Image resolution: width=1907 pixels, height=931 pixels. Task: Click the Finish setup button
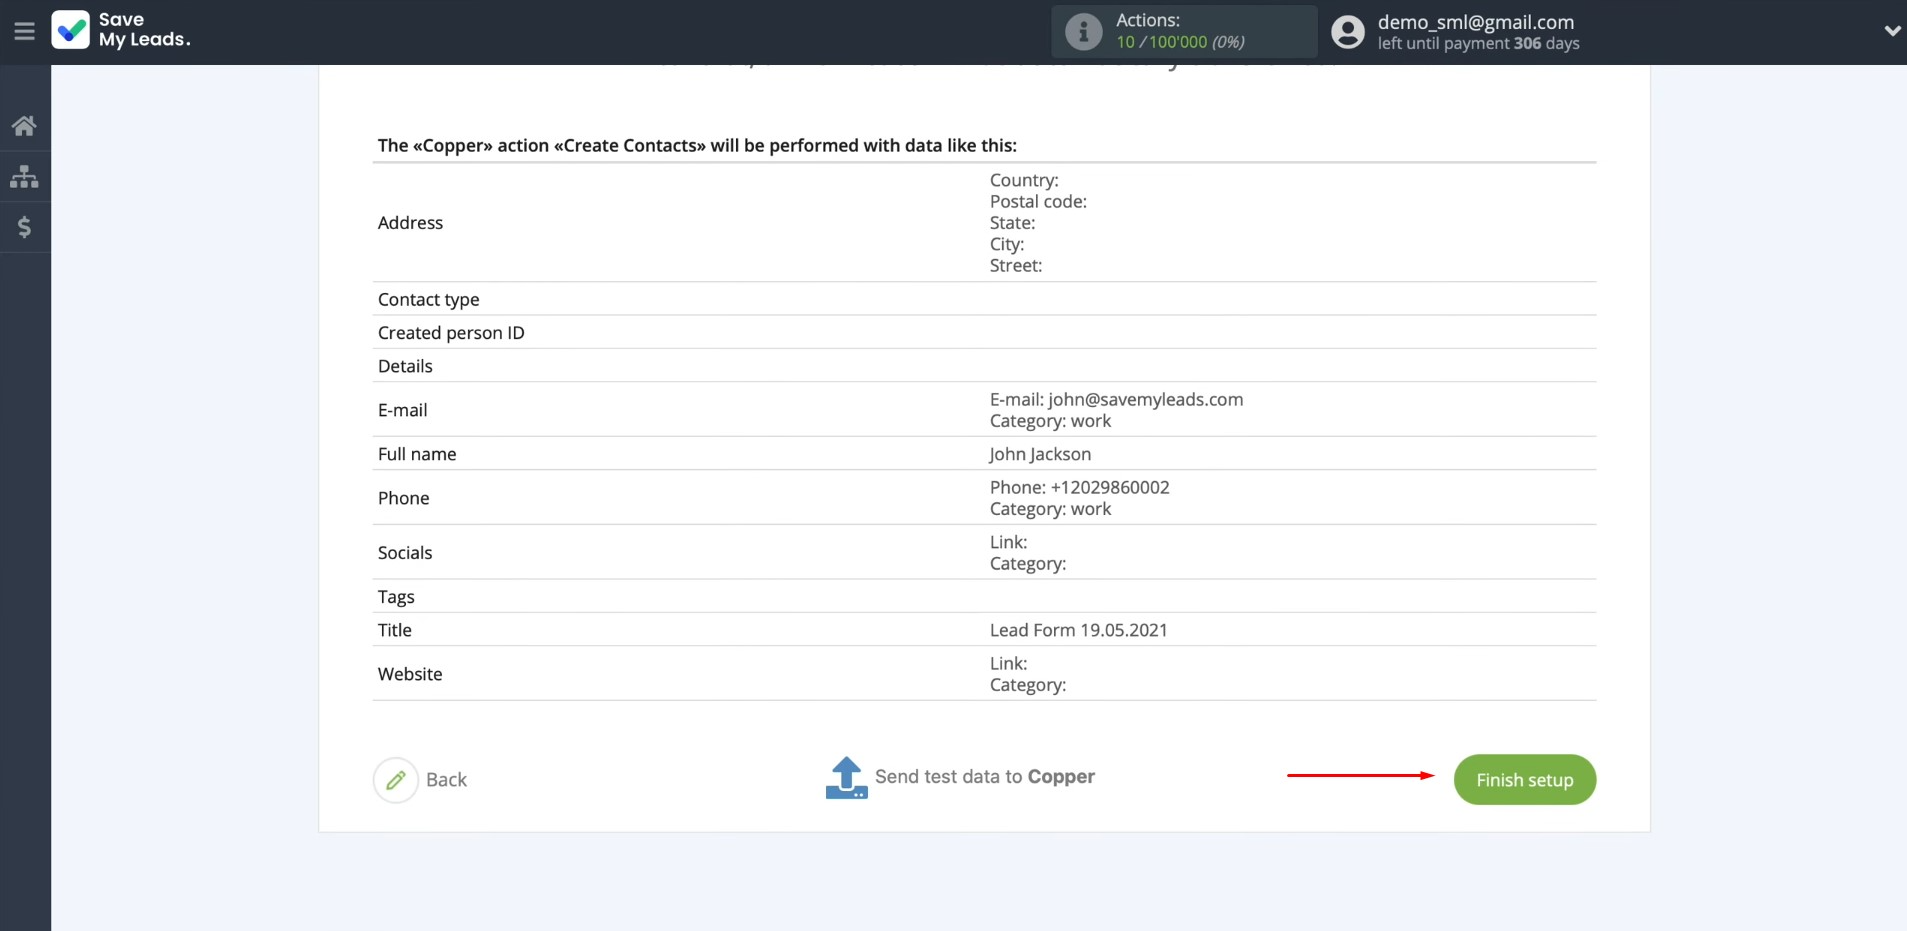(1524, 780)
